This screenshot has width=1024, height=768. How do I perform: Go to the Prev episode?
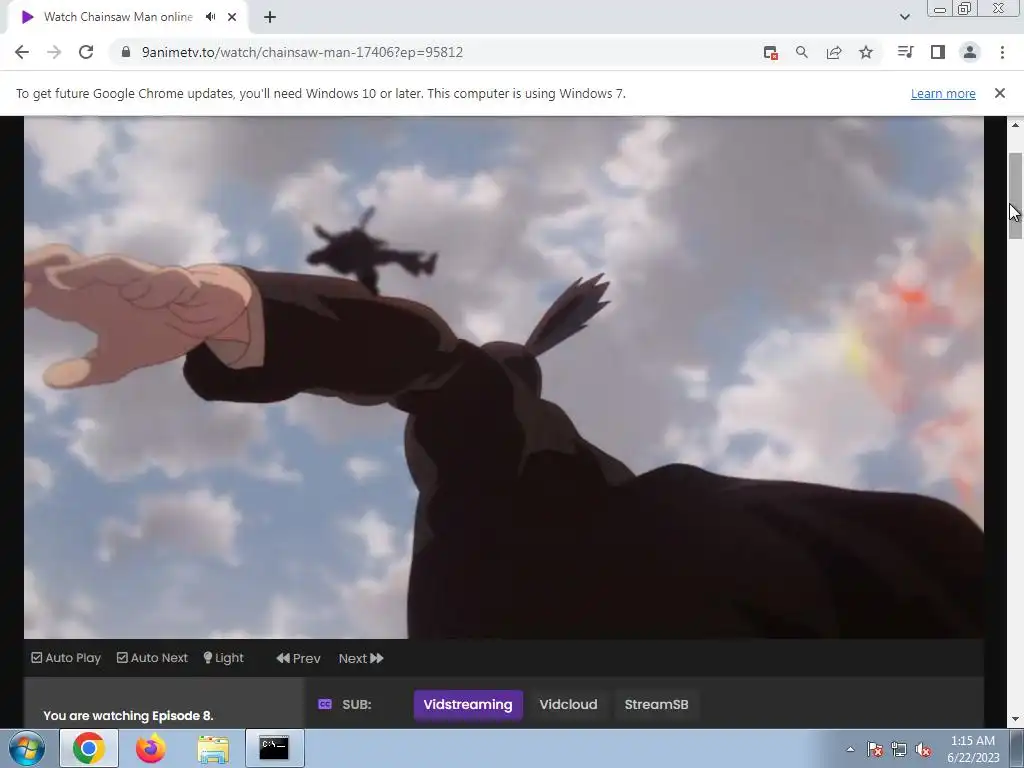(298, 658)
